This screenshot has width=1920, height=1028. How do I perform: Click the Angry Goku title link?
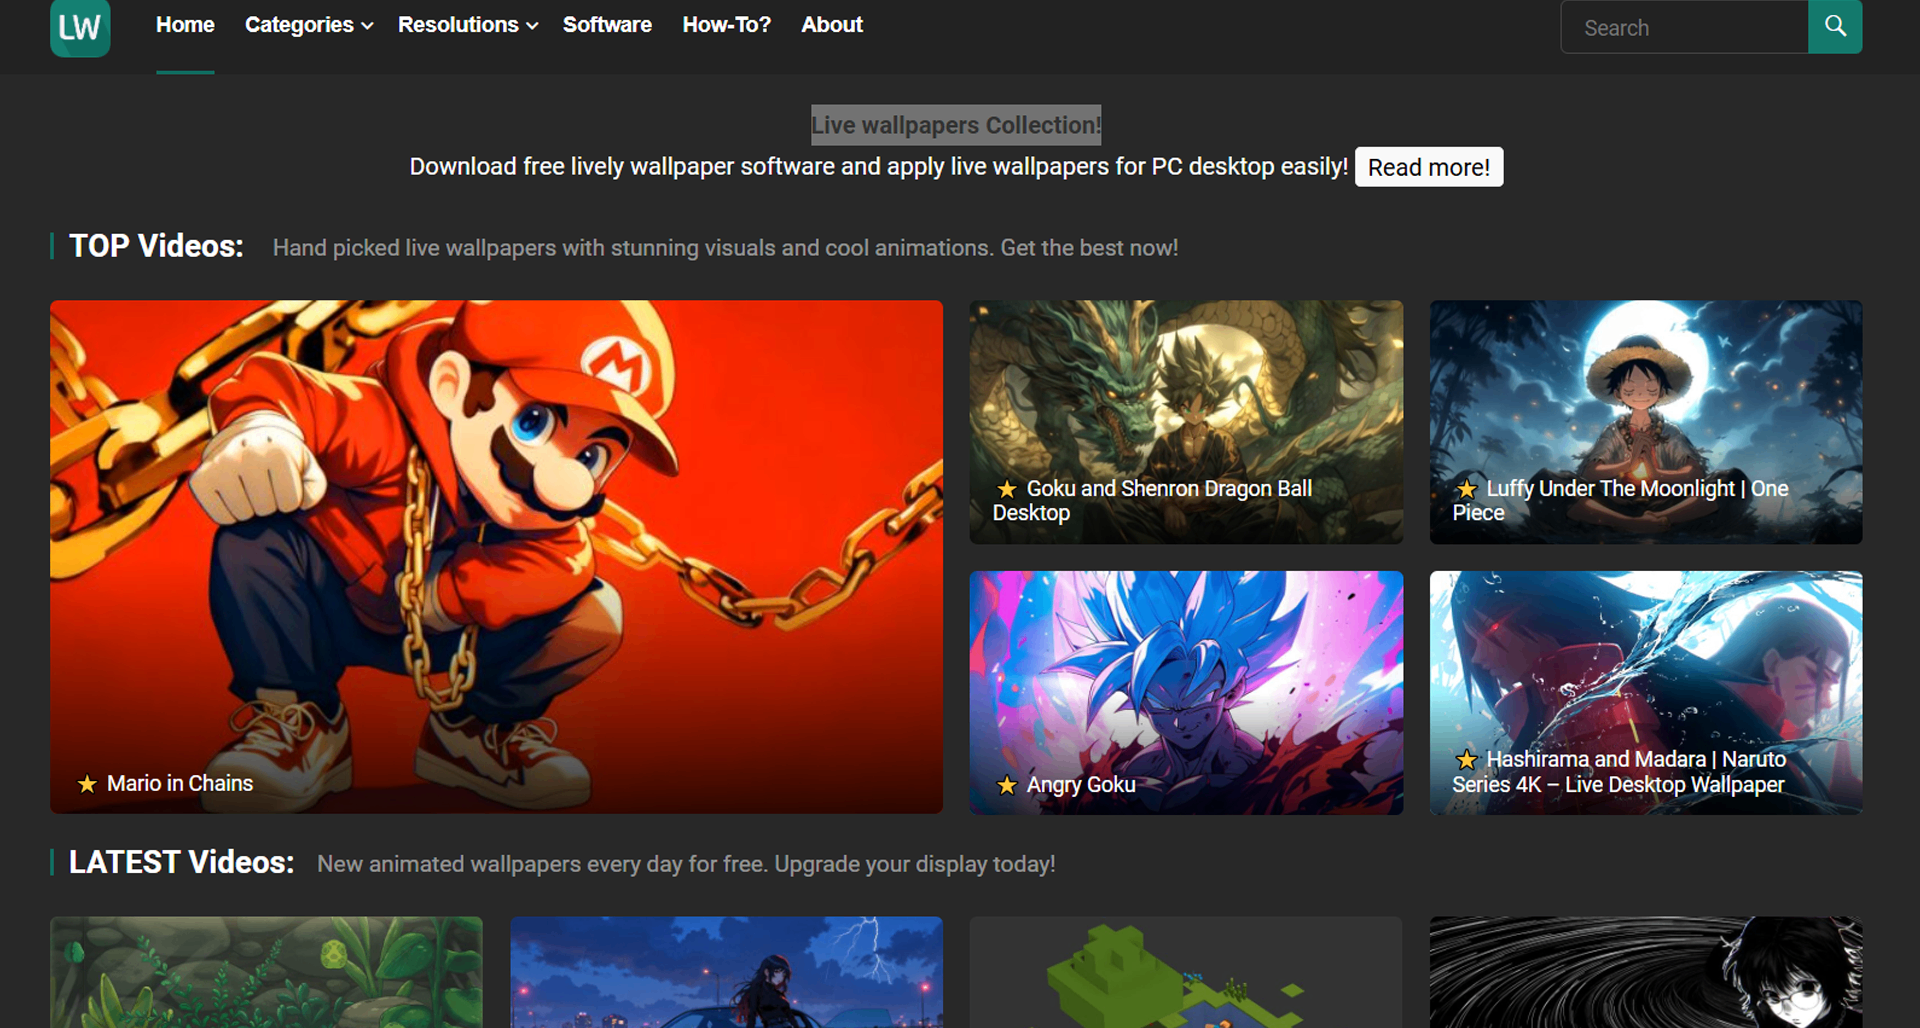1081,785
